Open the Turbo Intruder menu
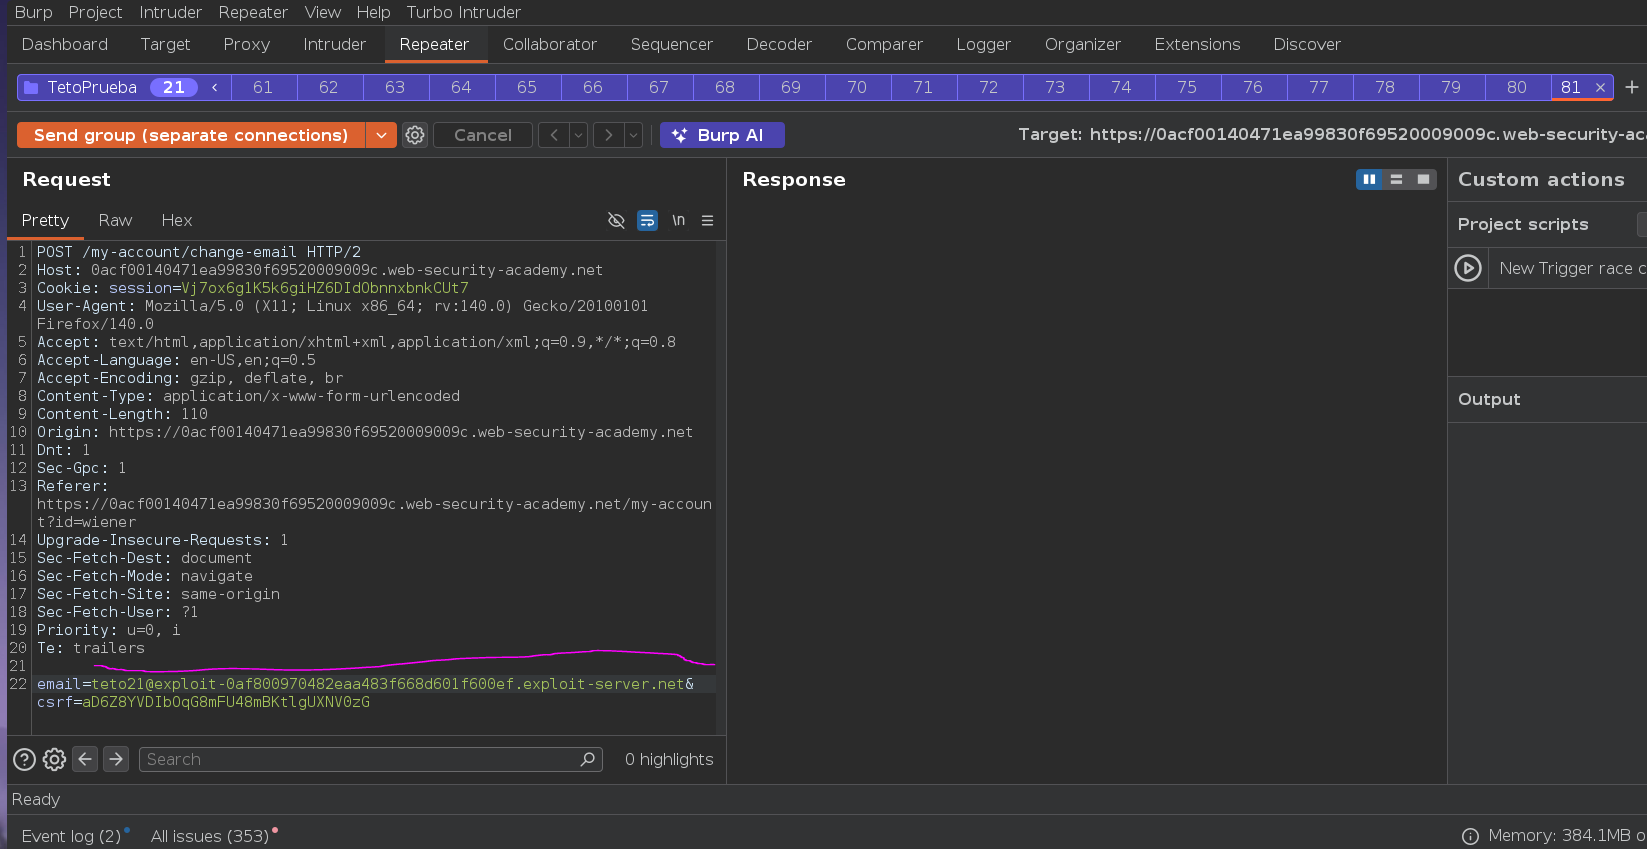1647x849 pixels. coord(463,12)
